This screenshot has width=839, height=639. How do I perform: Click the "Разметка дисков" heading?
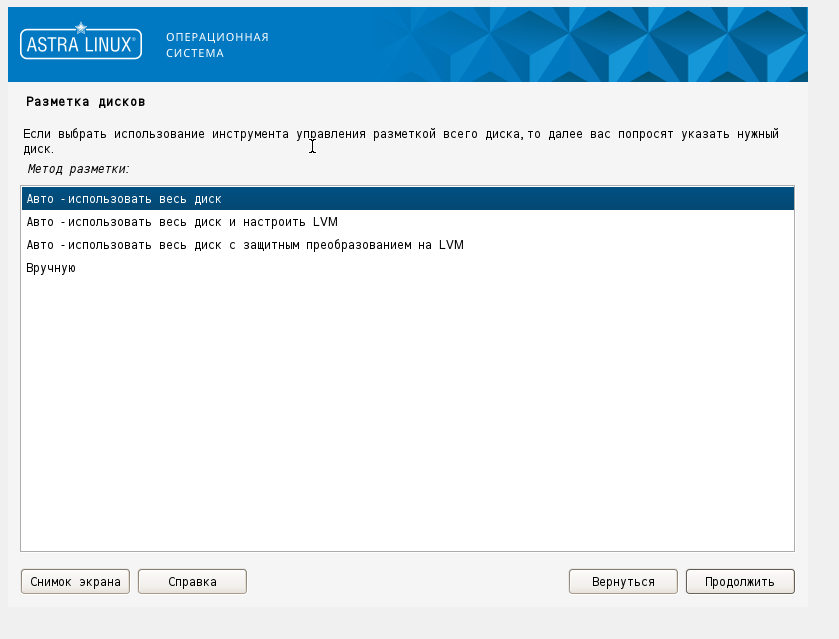click(x=86, y=102)
